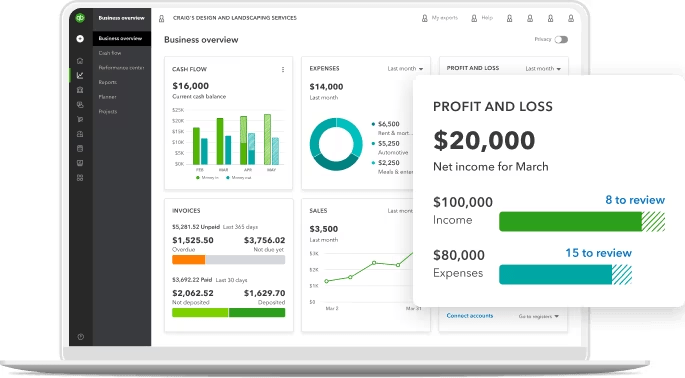The height and width of the screenshot is (378, 685).
Task: Click the QuickBooks logo icon
Action: pyautogui.click(x=80, y=18)
